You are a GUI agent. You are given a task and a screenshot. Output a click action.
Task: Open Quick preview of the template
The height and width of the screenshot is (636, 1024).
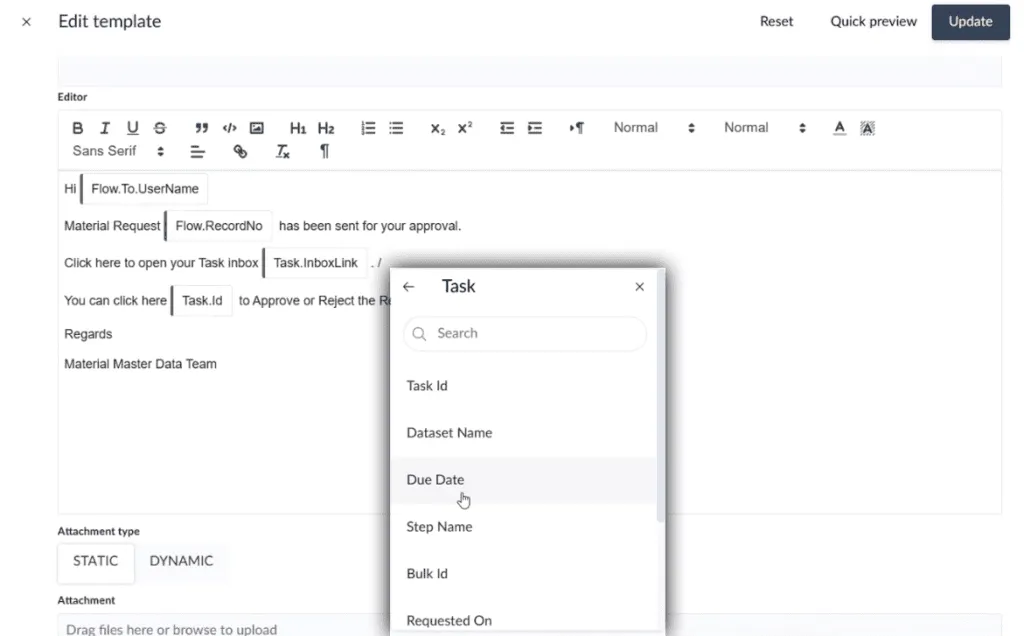pos(873,22)
